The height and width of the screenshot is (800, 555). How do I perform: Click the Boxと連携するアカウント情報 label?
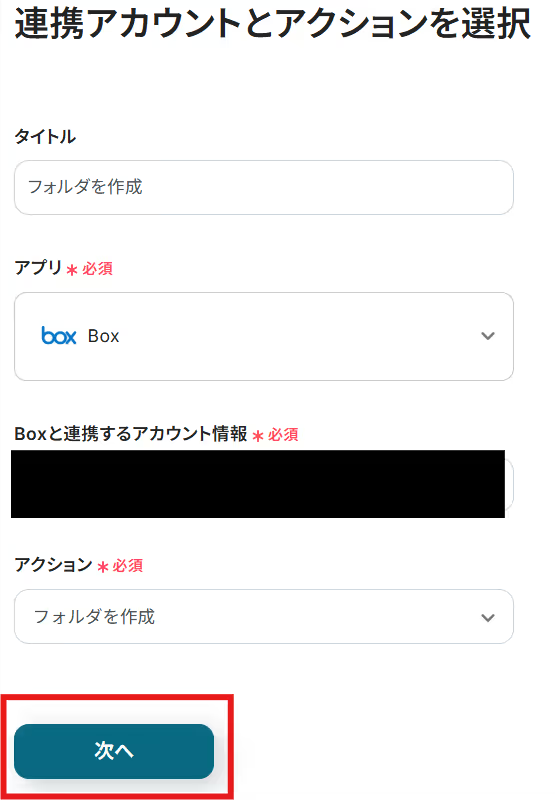tap(131, 434)
